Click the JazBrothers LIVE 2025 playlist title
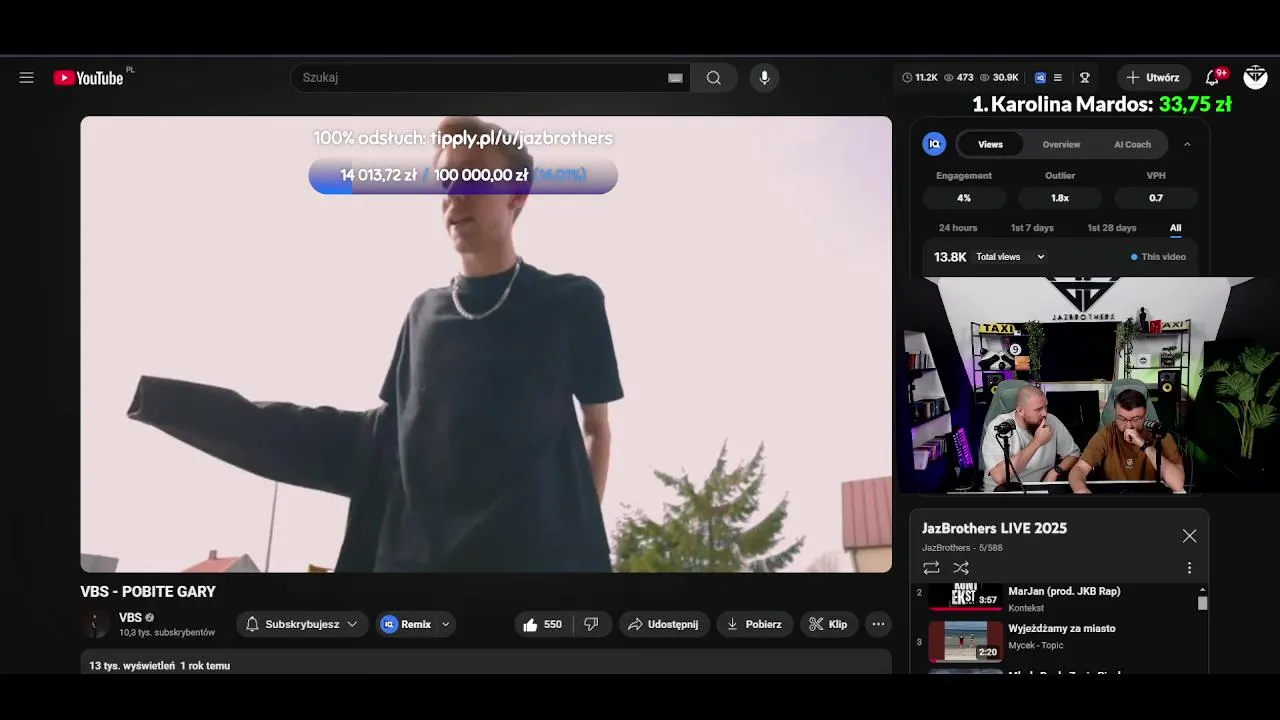 pos(994,528)
